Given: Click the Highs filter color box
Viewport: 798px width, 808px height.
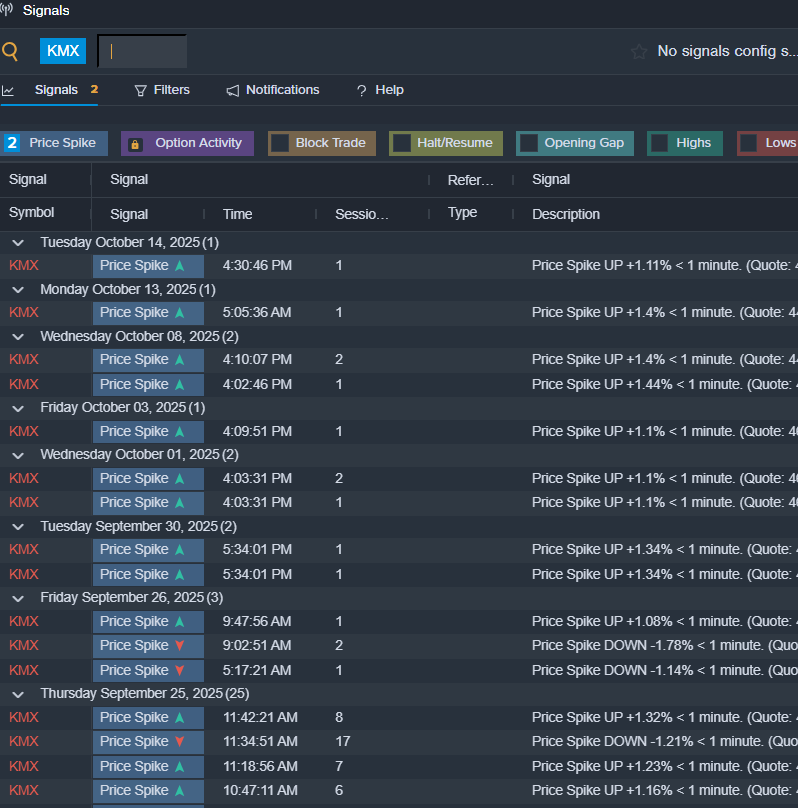Looking at the screenshot, I should point(660,143).
